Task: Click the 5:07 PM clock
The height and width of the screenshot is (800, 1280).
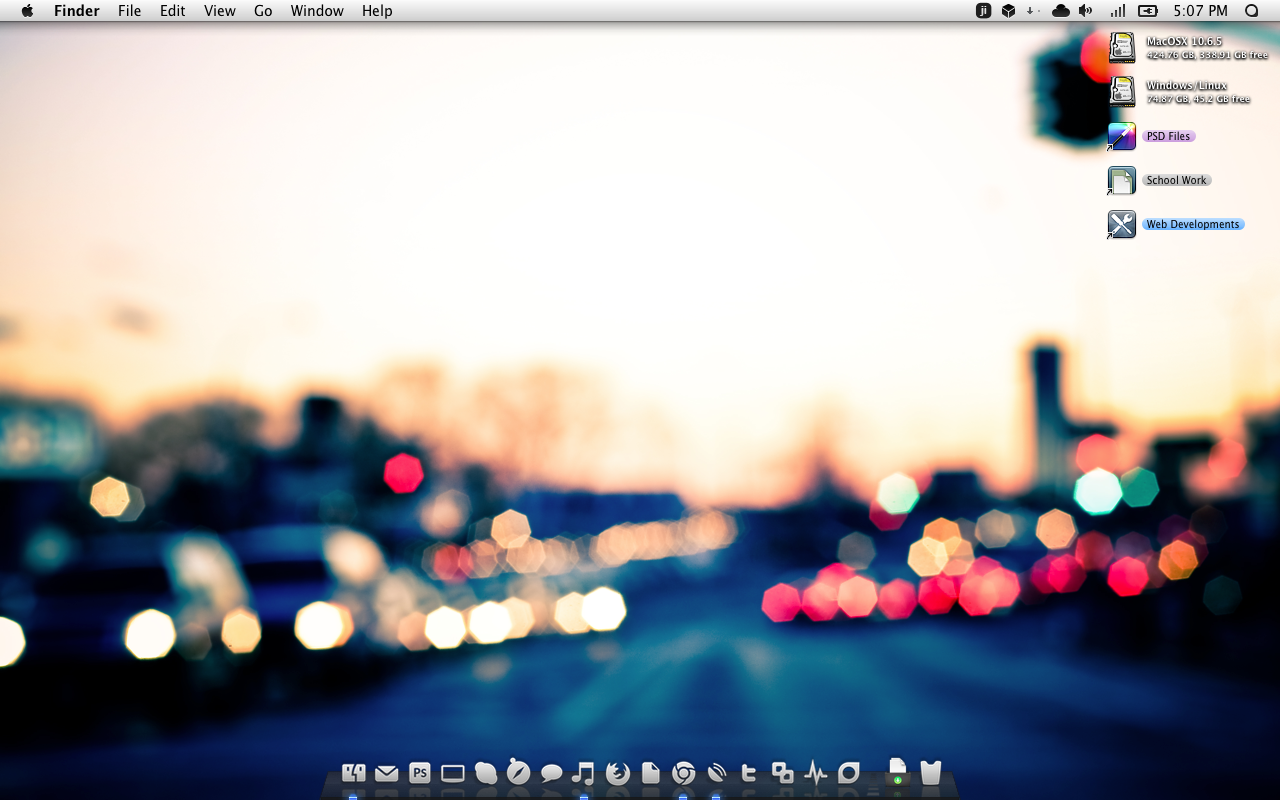Action: click(1200, 11)
